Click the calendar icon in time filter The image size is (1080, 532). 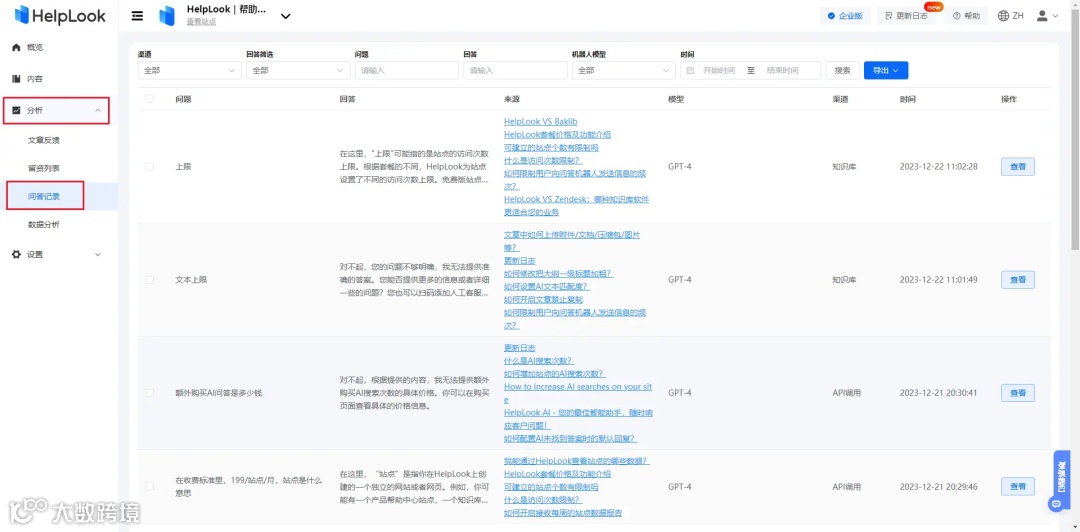(690, 70)
